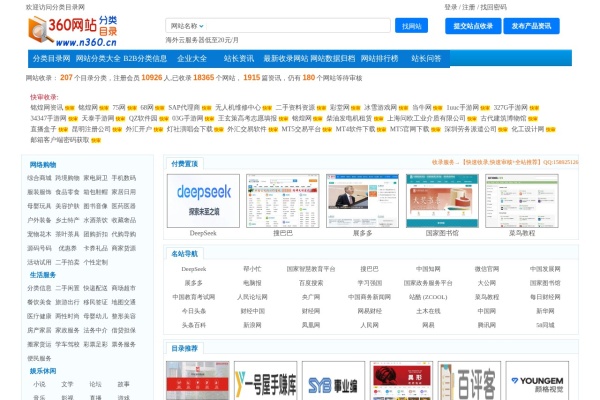
Task: Click the 找网站 search button
Action: click(411, 26)
